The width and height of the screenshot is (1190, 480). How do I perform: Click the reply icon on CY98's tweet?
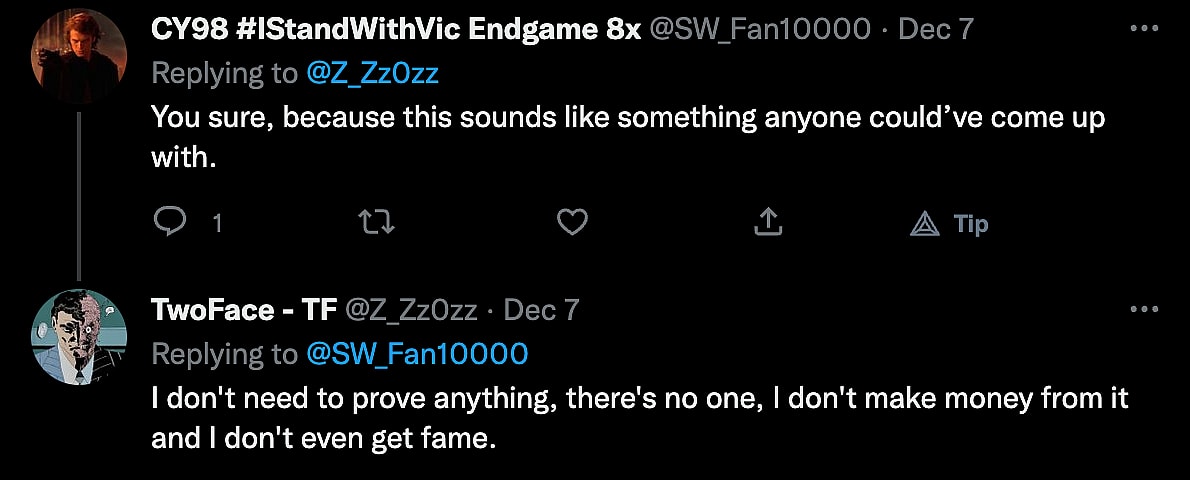point(171,222)
